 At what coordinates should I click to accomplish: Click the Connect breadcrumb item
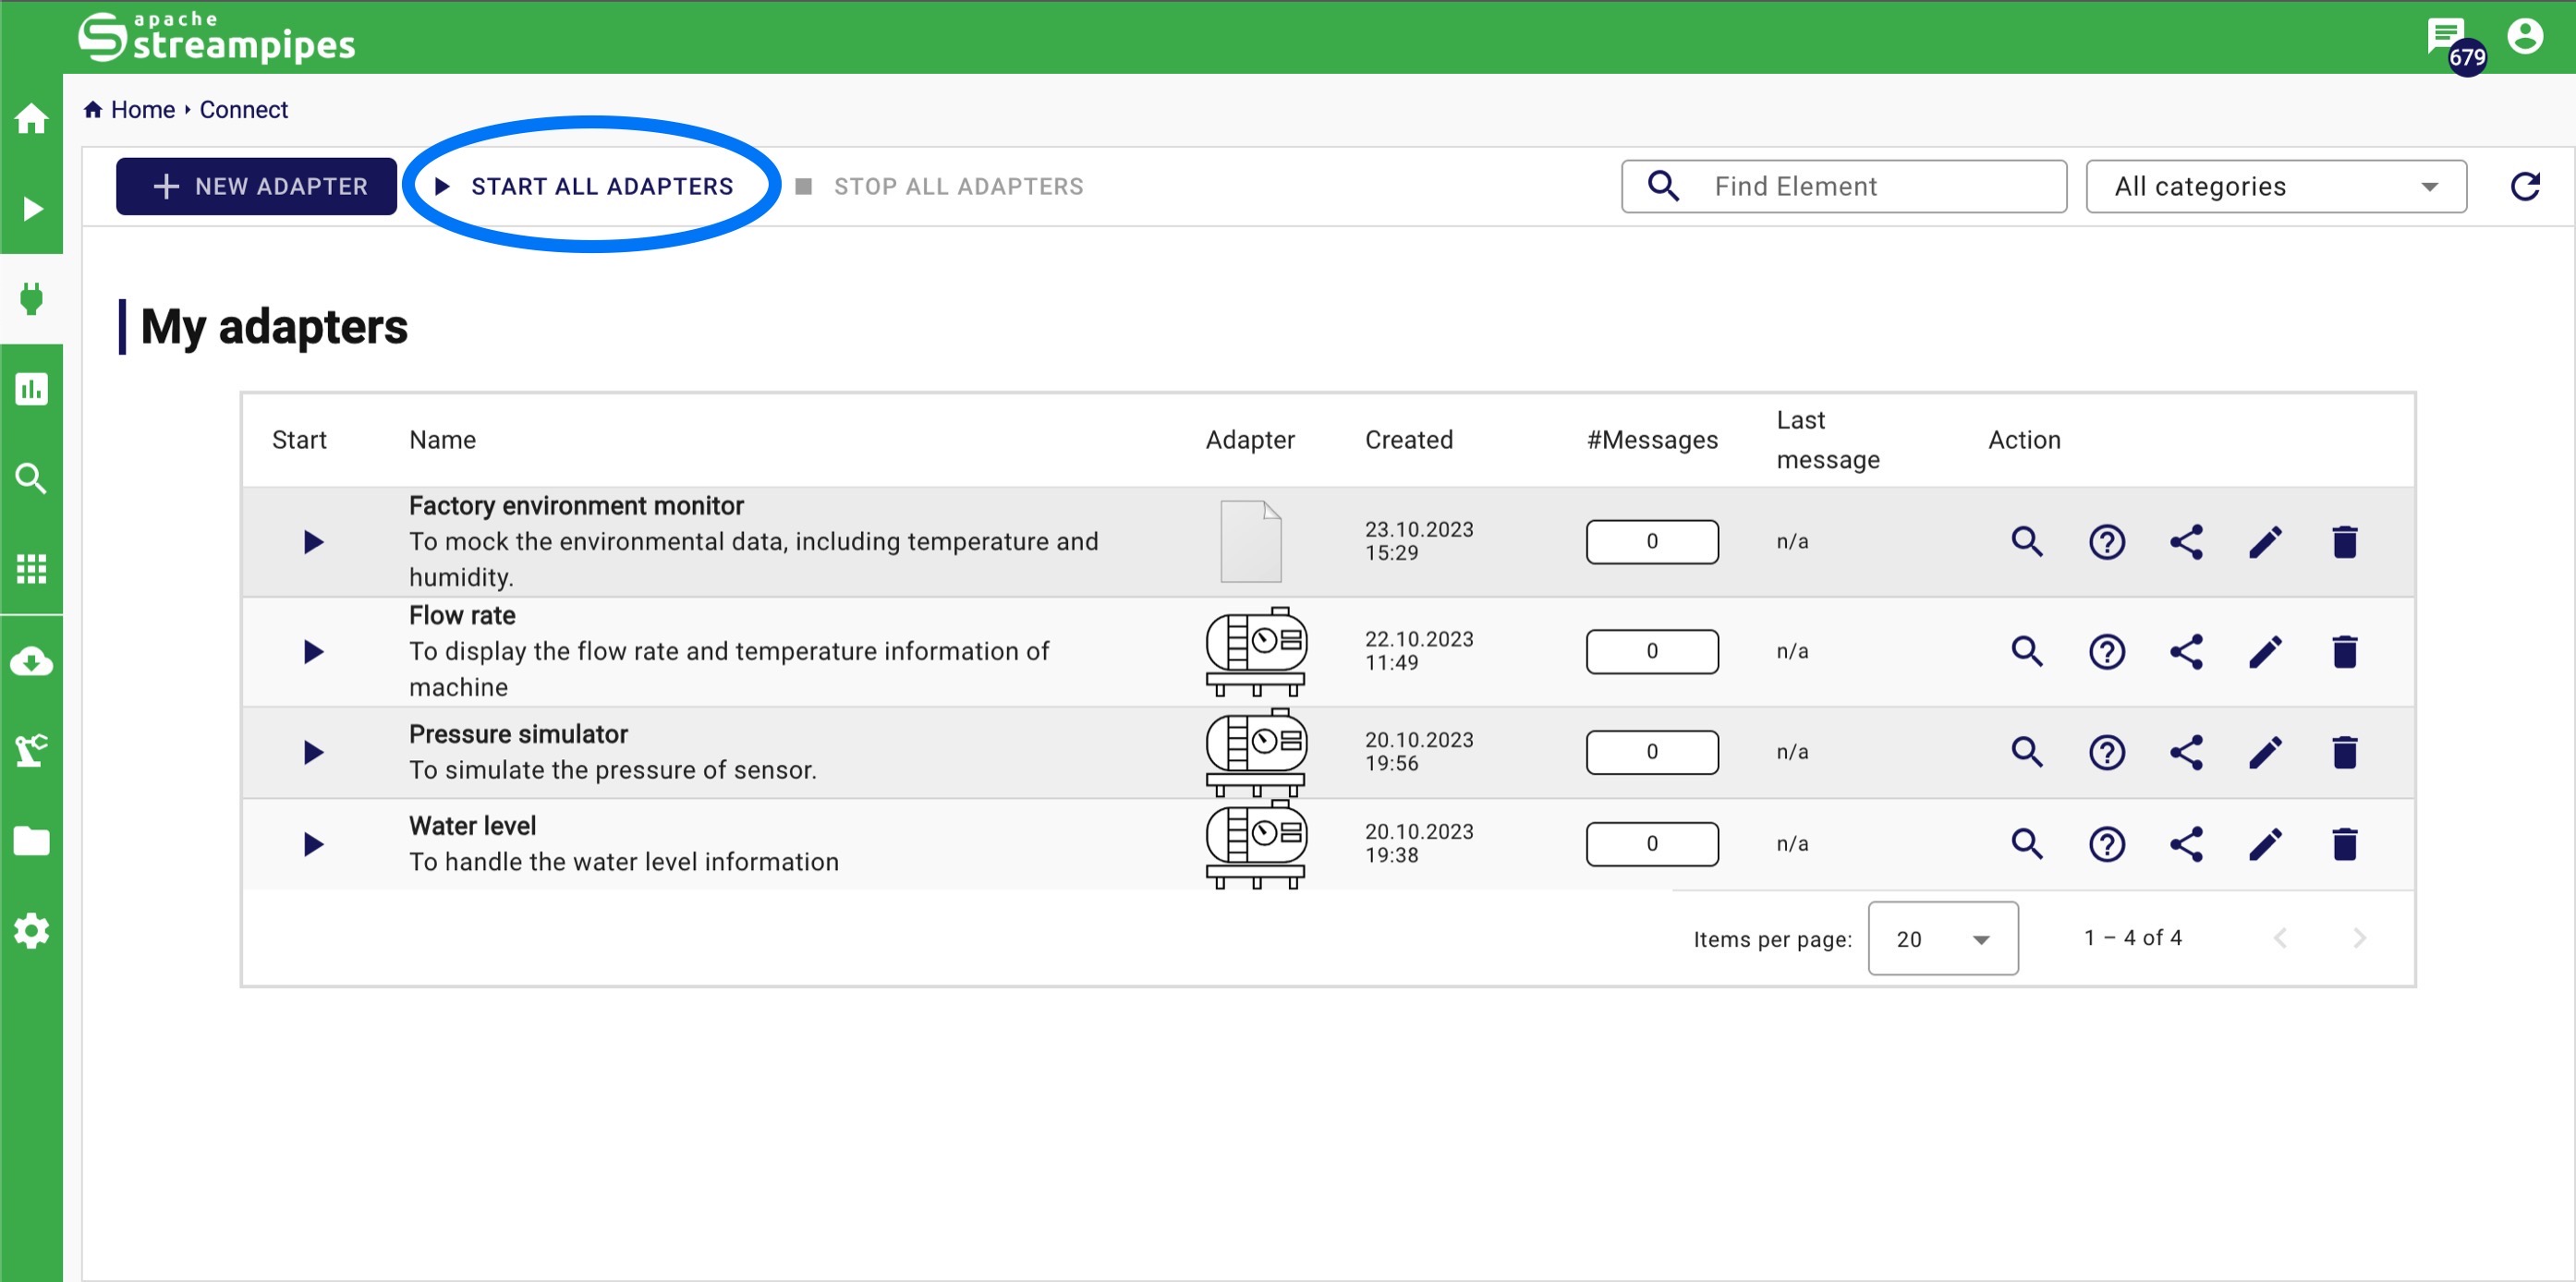click(243, 110)
